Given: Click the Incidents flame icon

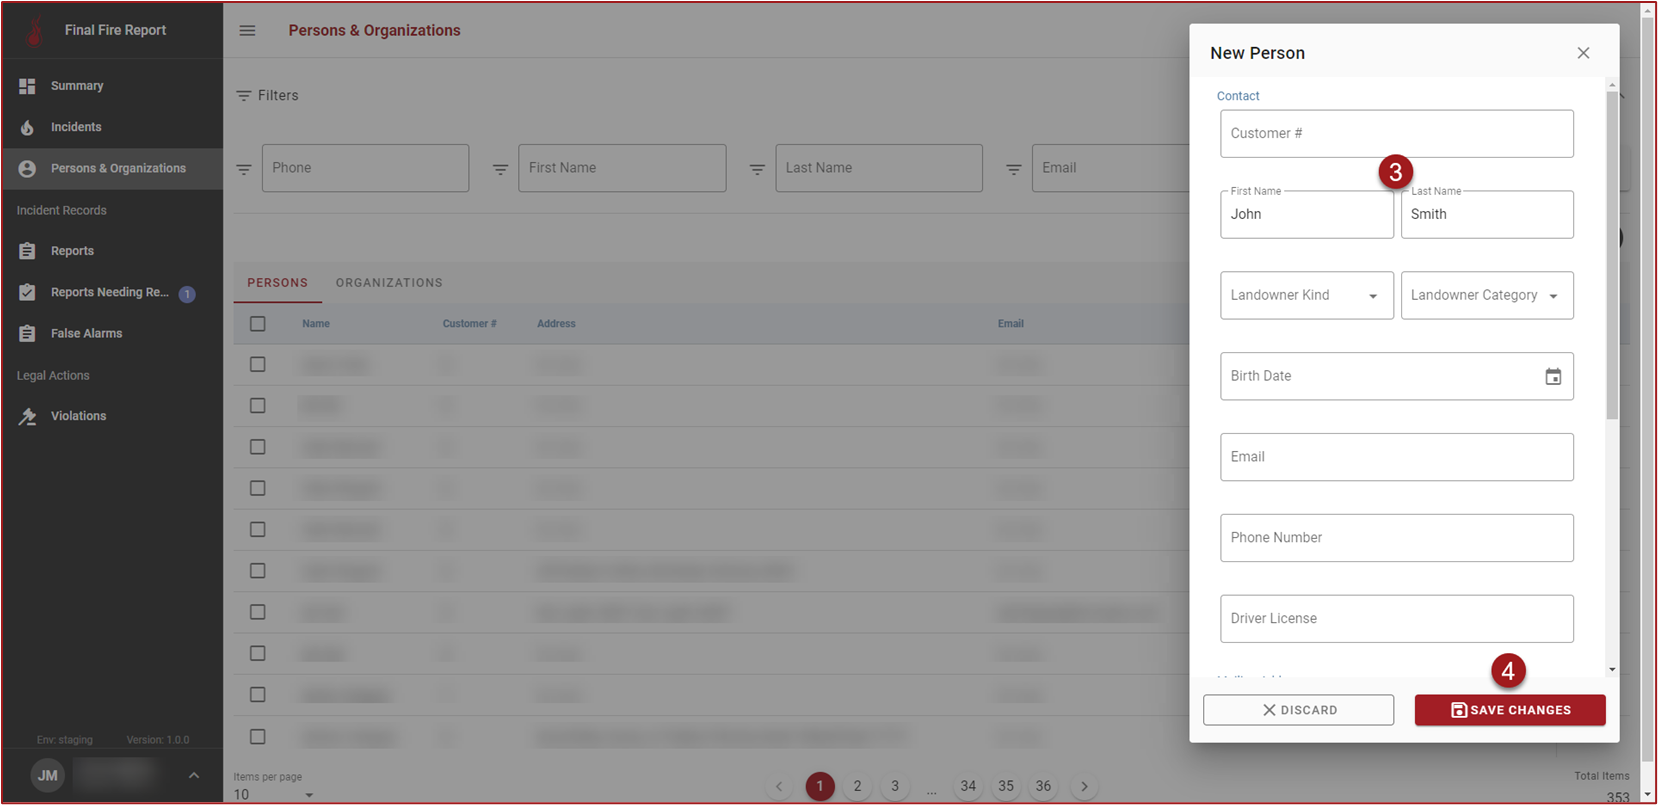Looking at the screenshot, I should click(x=27, y=127).
